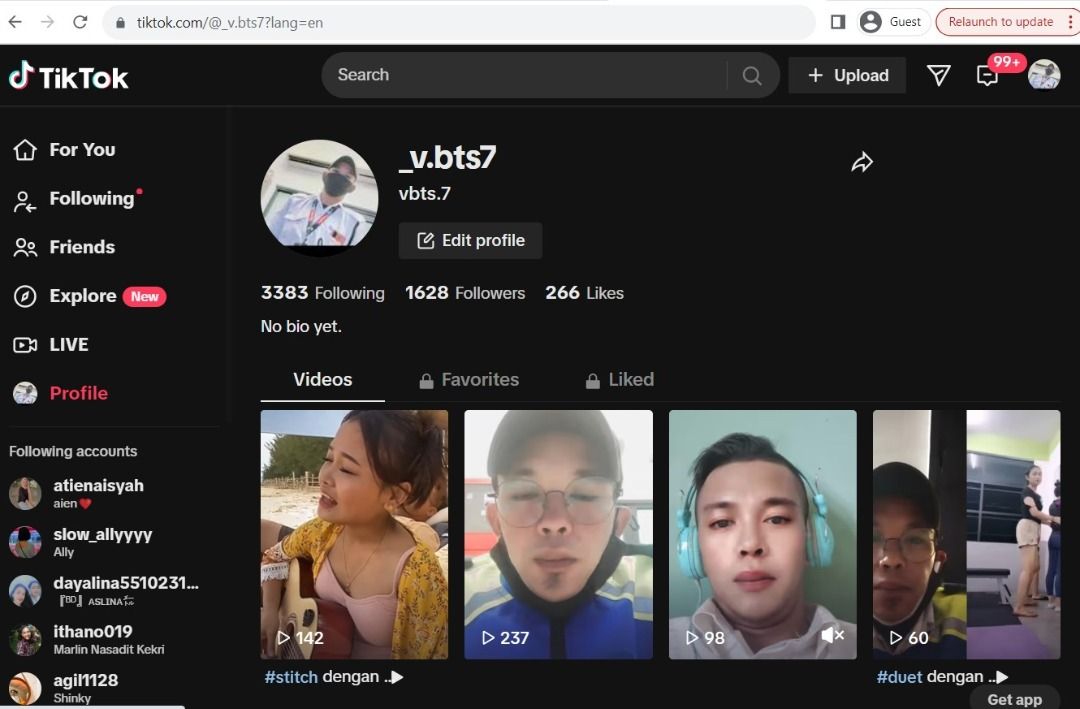Click the TikTok logo
Screen dimensions: 1080x709
click(x=68, y=77)
